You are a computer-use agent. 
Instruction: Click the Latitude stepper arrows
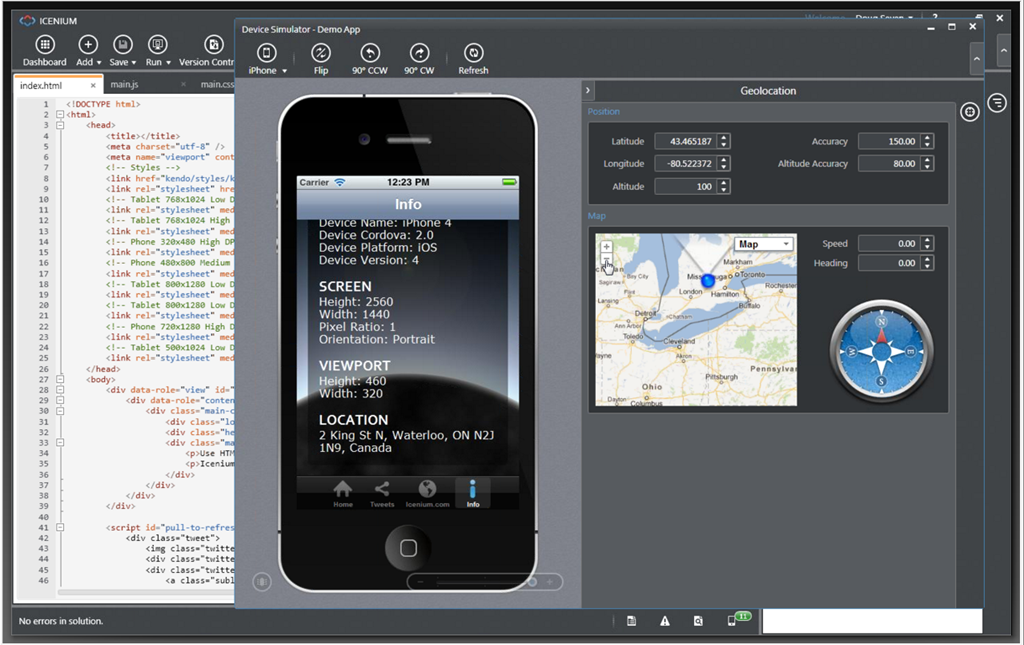[724, 141]
